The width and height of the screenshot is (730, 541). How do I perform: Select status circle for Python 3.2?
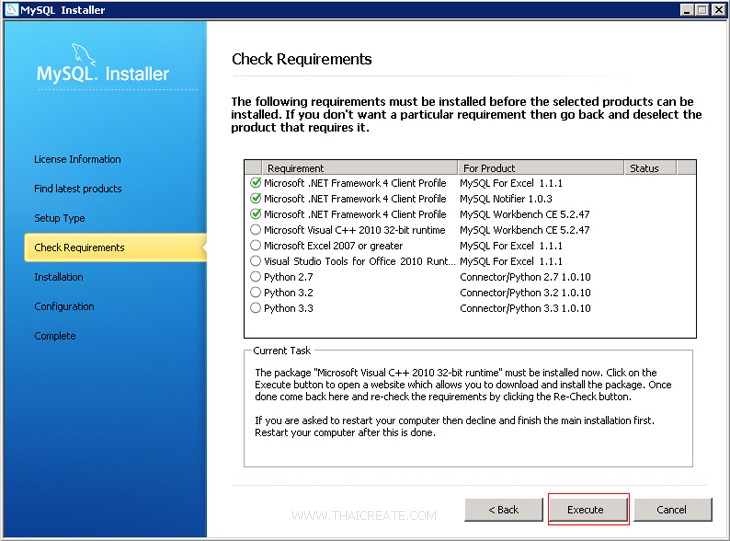pos(255,292)
